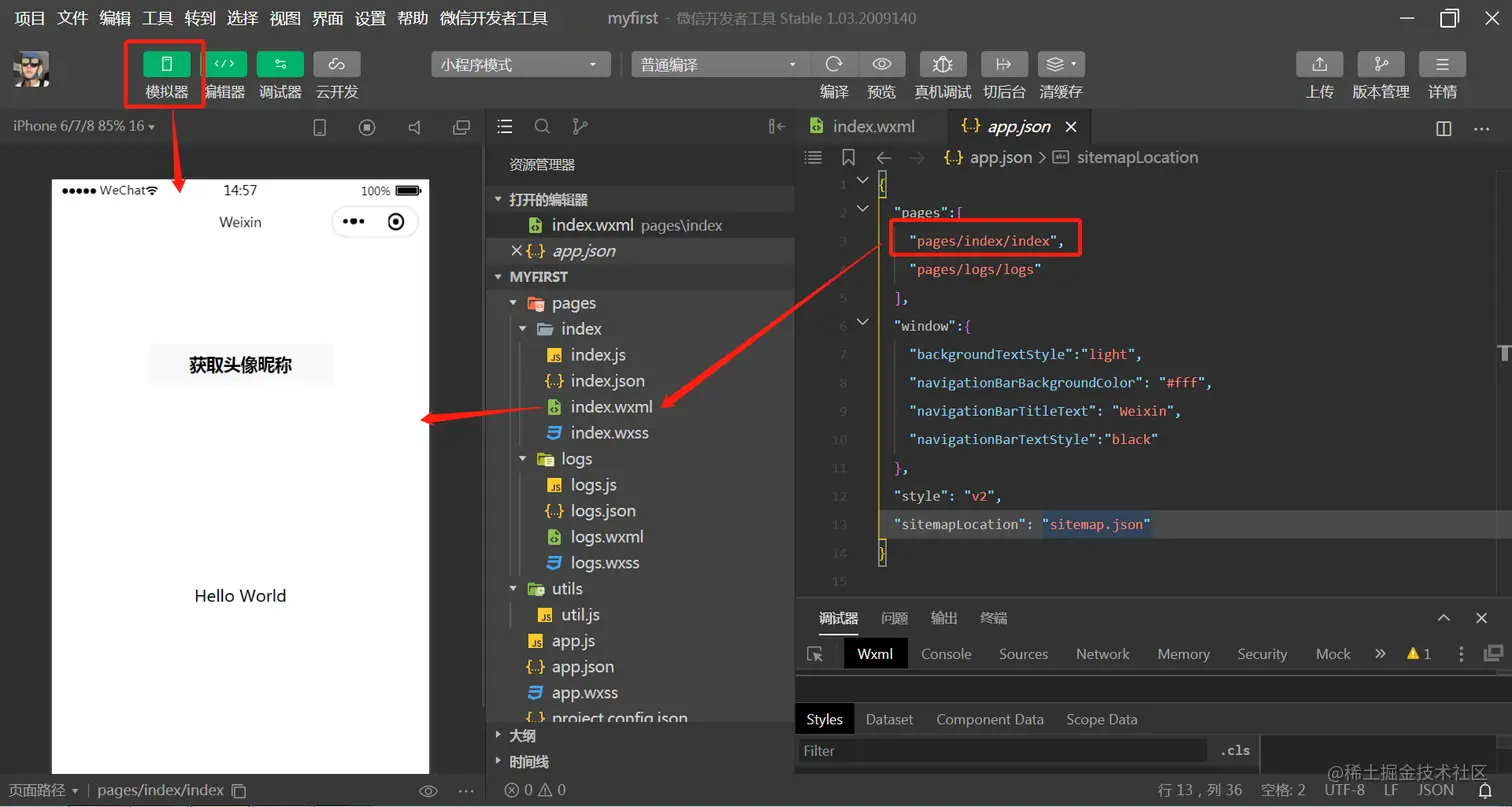Click the bookmark icon in breadcrumb bar
Screen dimensions: 1512x807
click(x=848, y=157)
